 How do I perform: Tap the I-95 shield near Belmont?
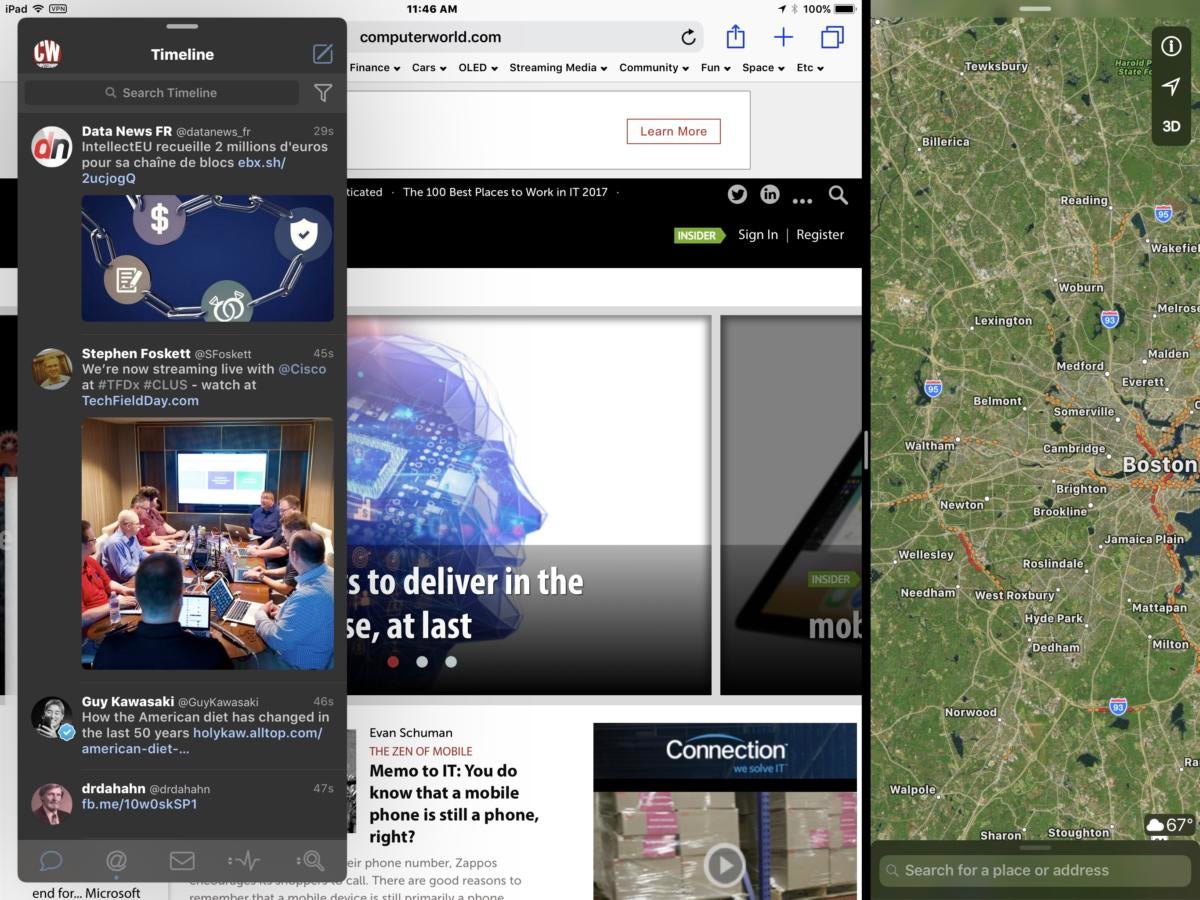click(933, 389)
